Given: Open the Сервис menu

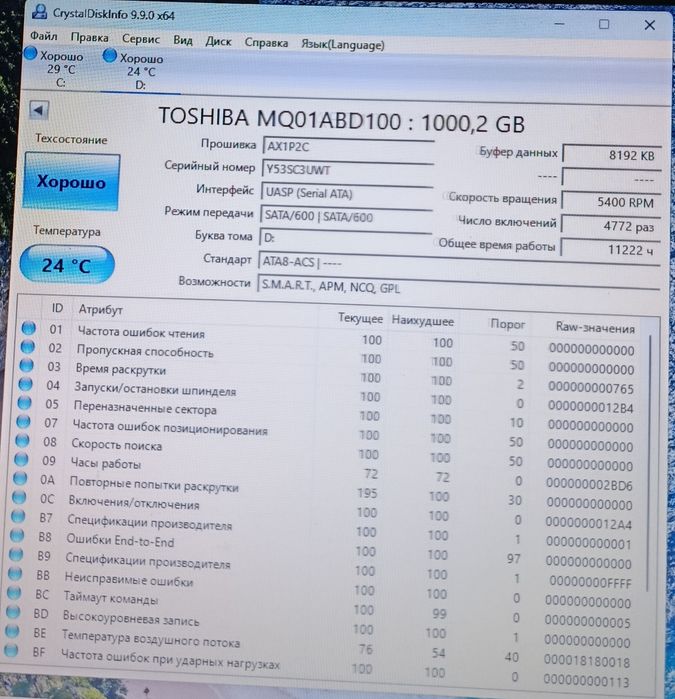Looking at the screenshot, I should click(x=141, y=39).
